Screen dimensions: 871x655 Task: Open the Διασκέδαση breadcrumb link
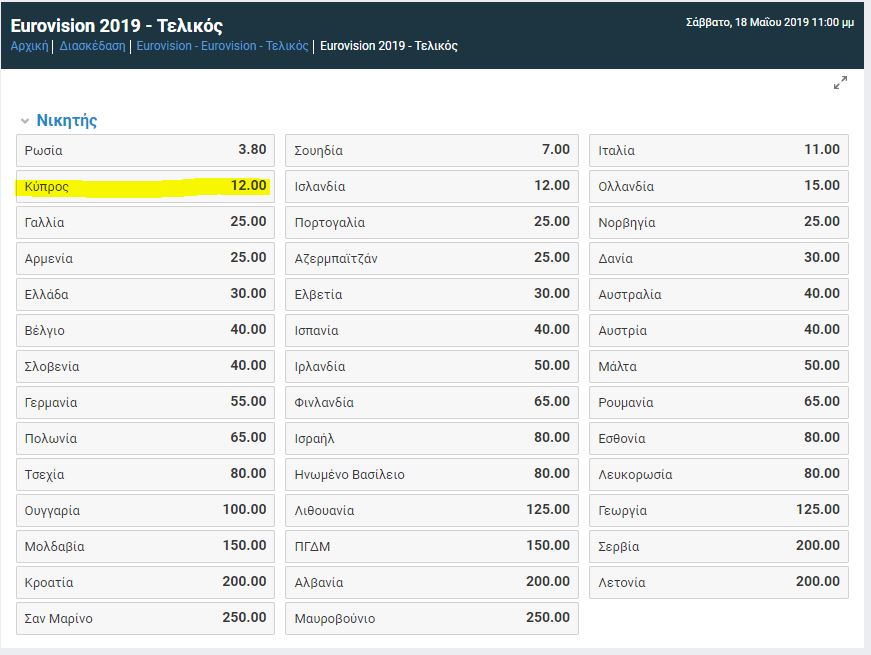tap(92, 46)
